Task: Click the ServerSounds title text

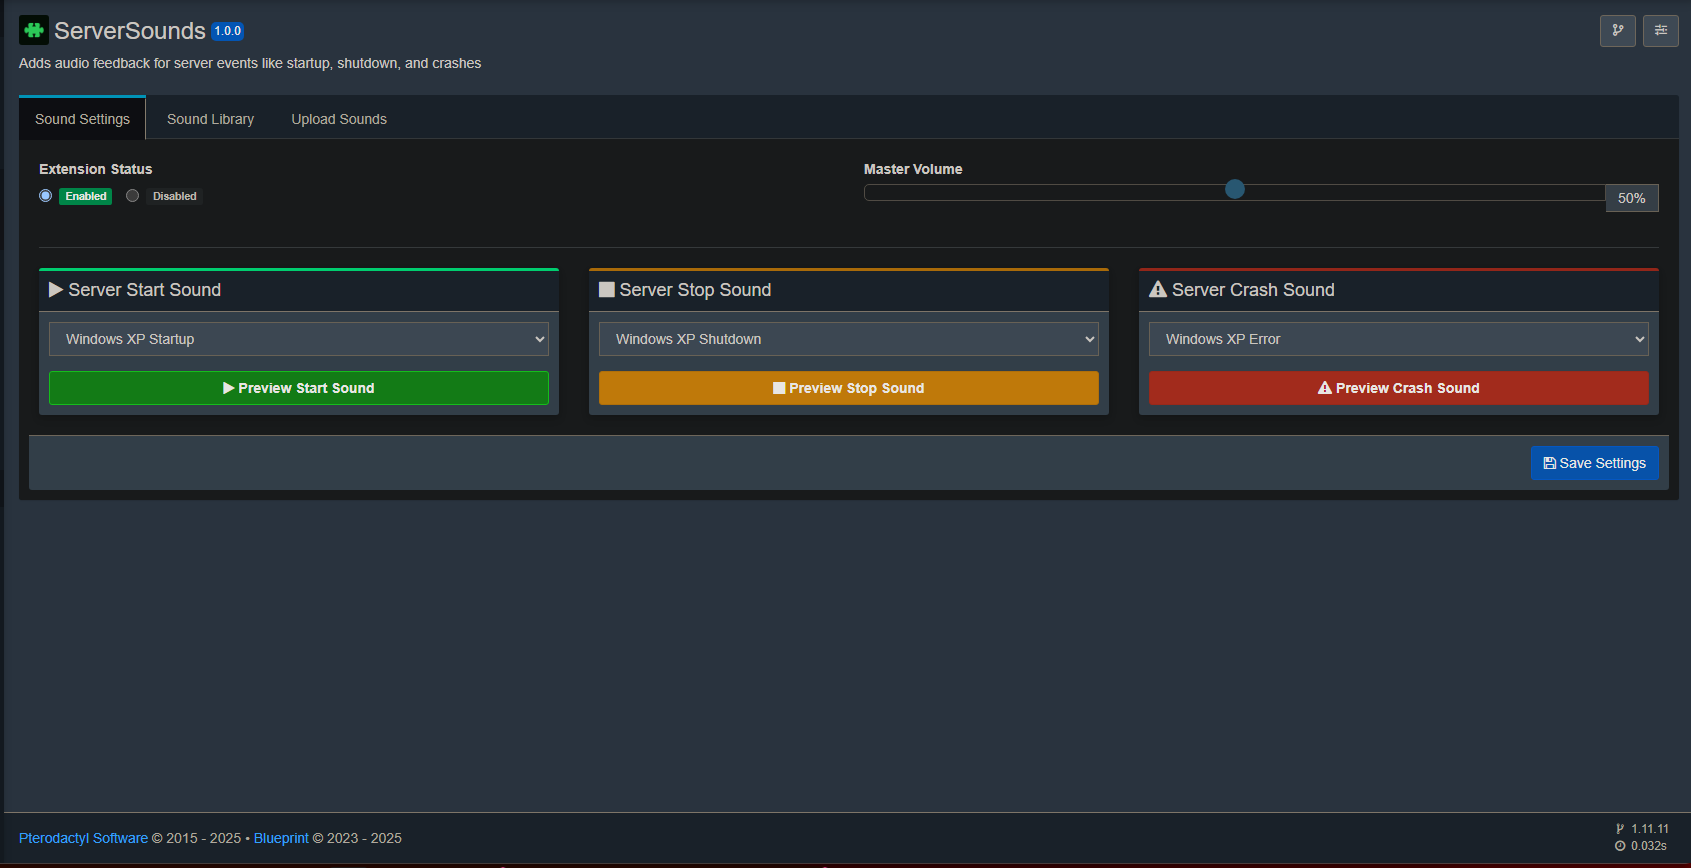Action: [130, 31]
